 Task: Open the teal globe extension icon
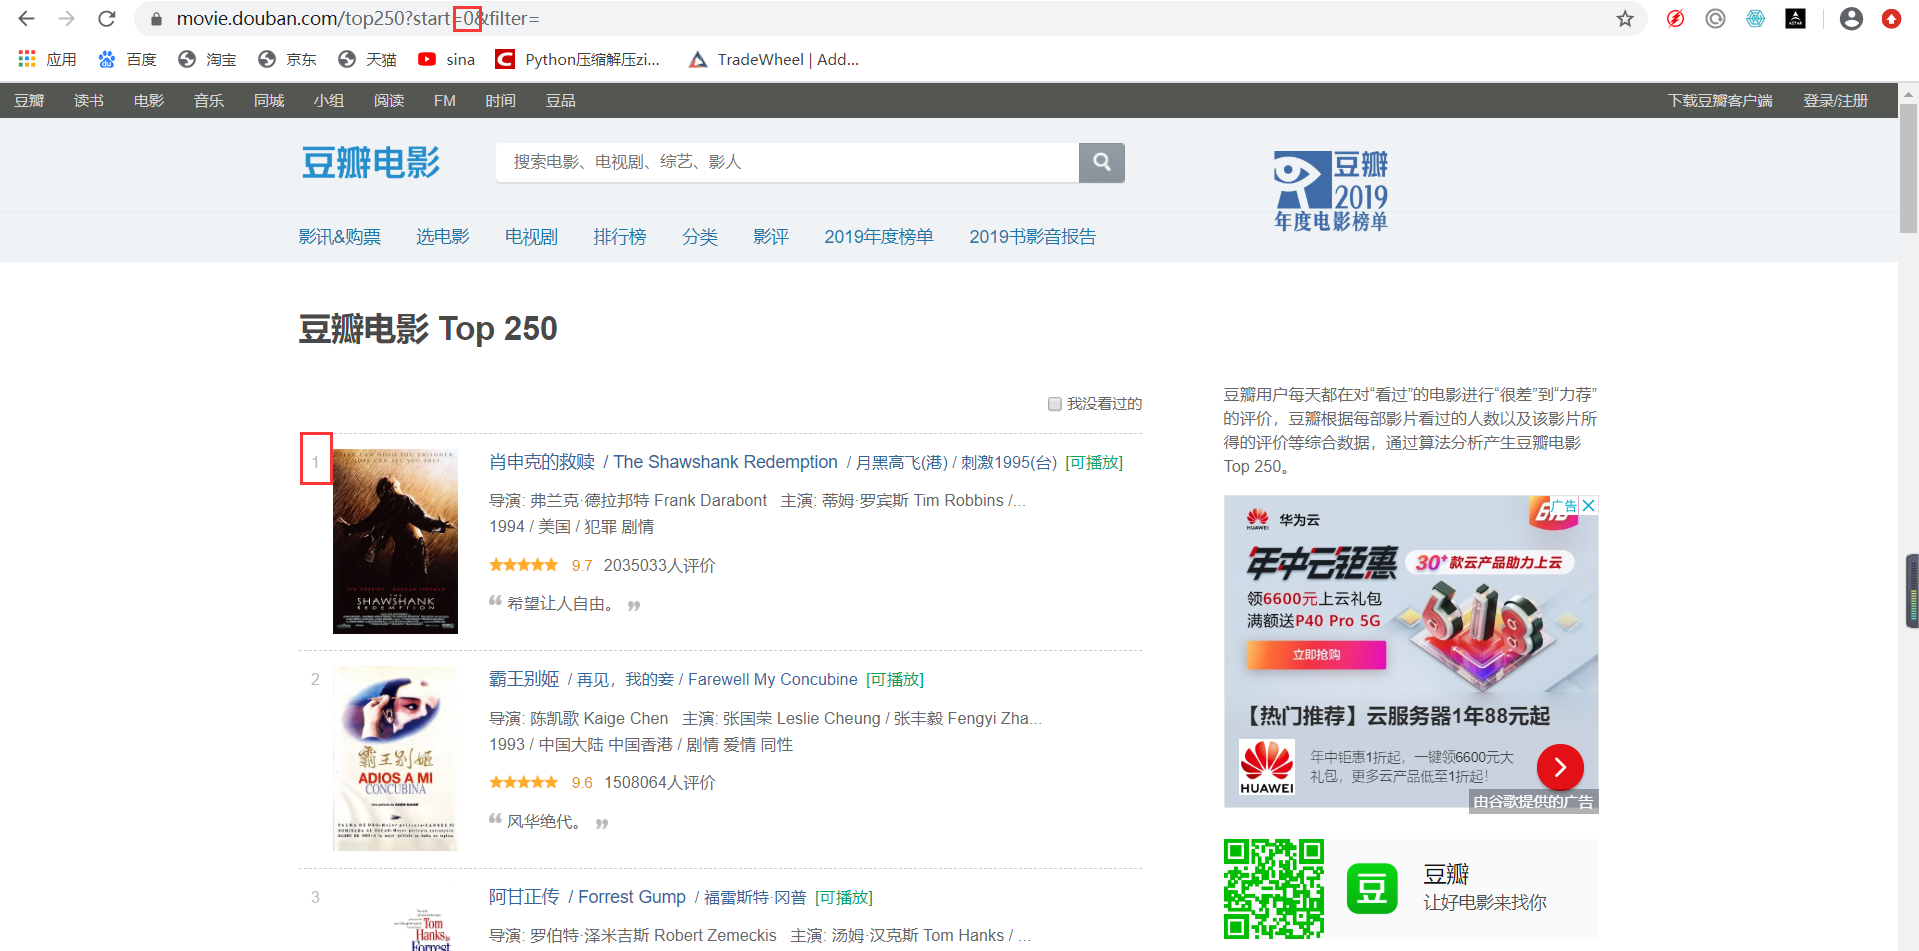tap(1755, 19)
